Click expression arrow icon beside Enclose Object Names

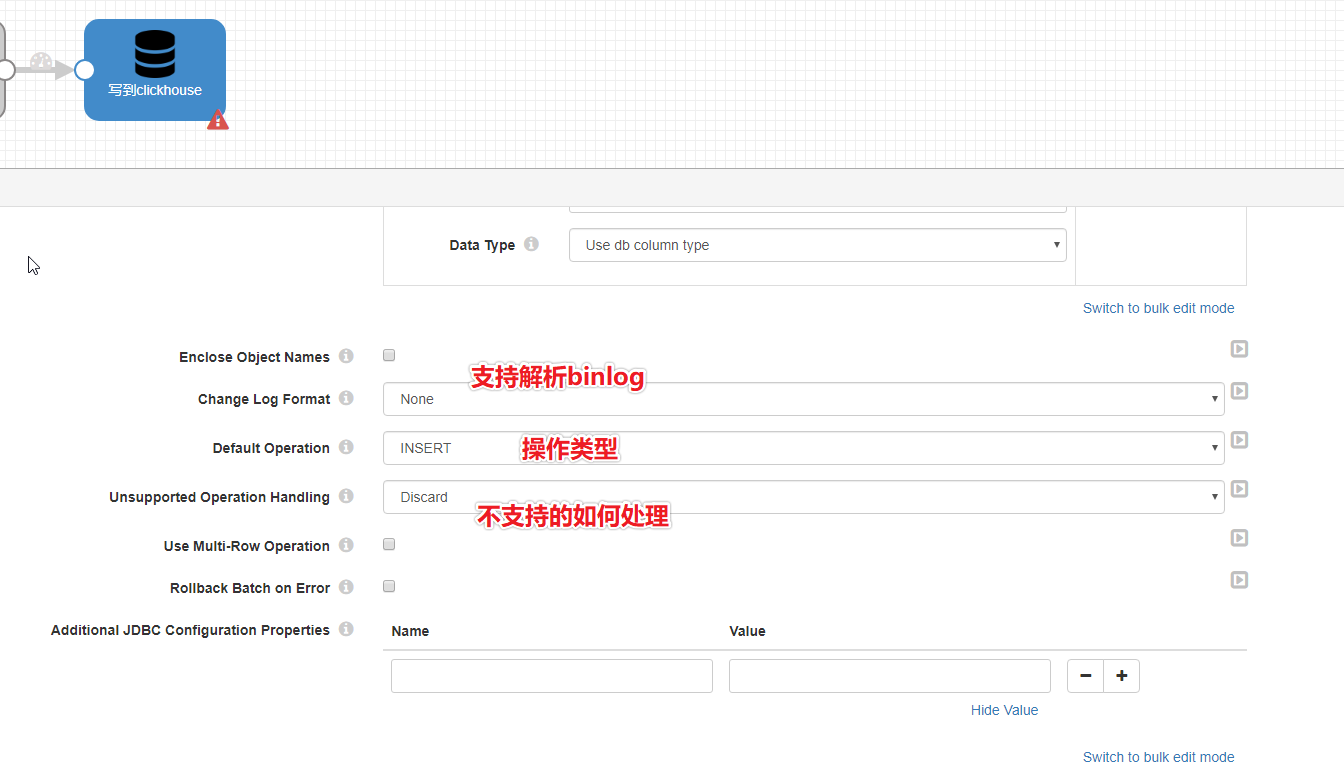(x=1239, y=349)
